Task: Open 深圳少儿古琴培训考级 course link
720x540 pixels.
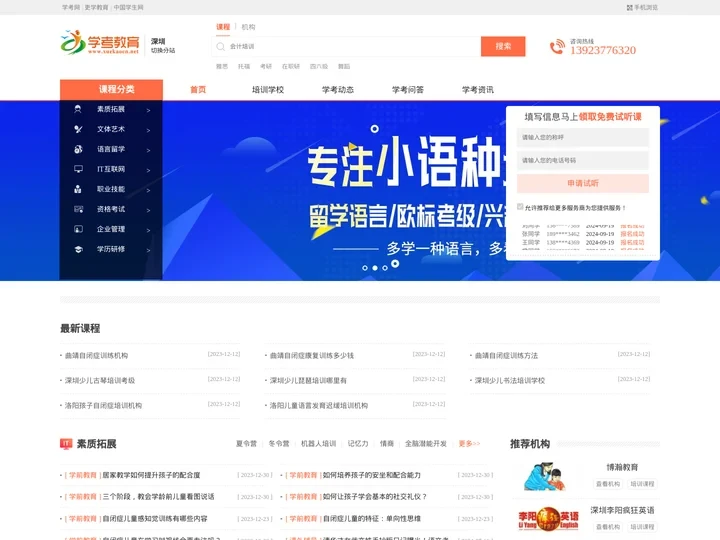Action: click(x=100, y=380)
